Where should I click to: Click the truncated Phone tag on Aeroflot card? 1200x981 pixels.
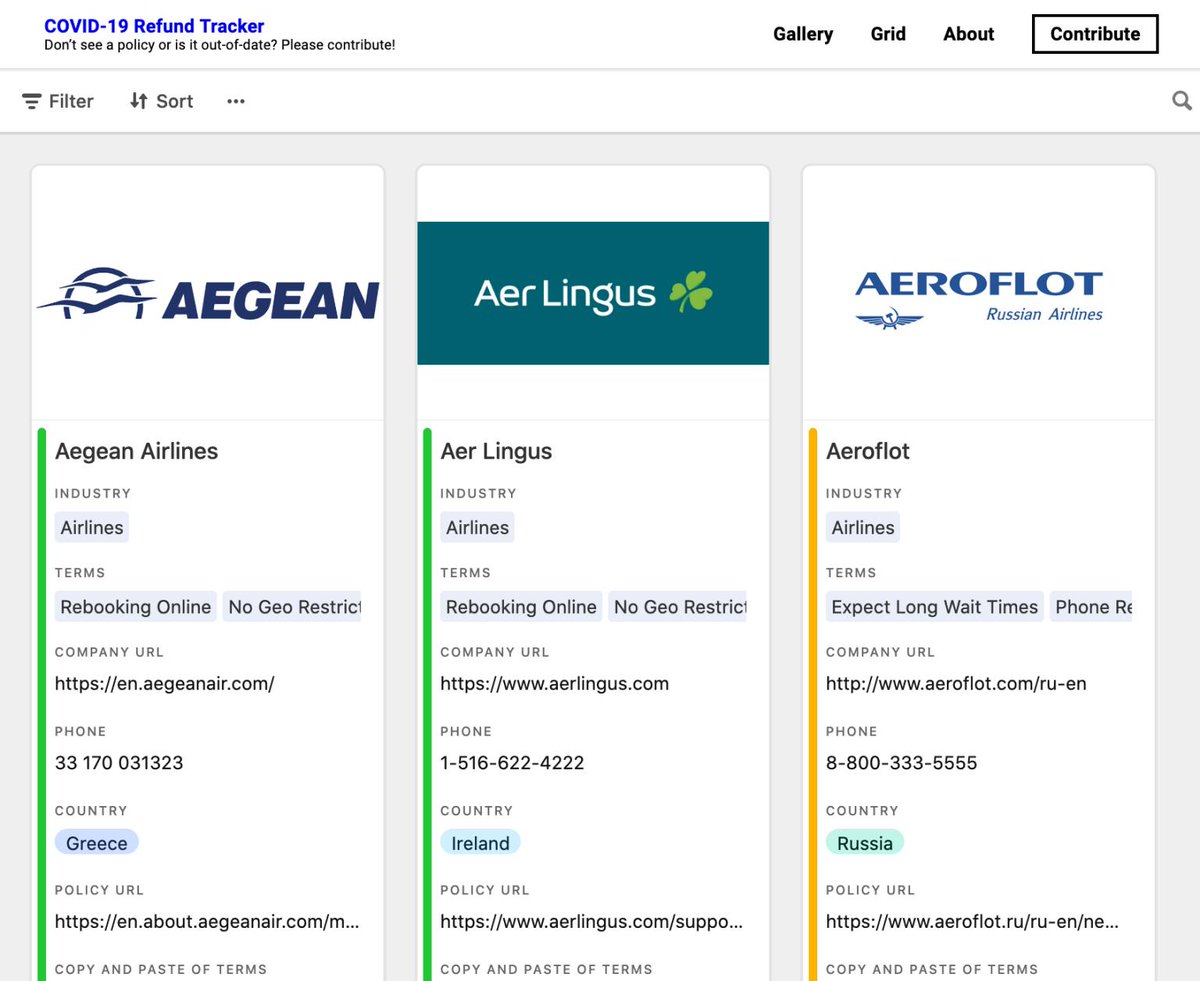coord(1091,607)
